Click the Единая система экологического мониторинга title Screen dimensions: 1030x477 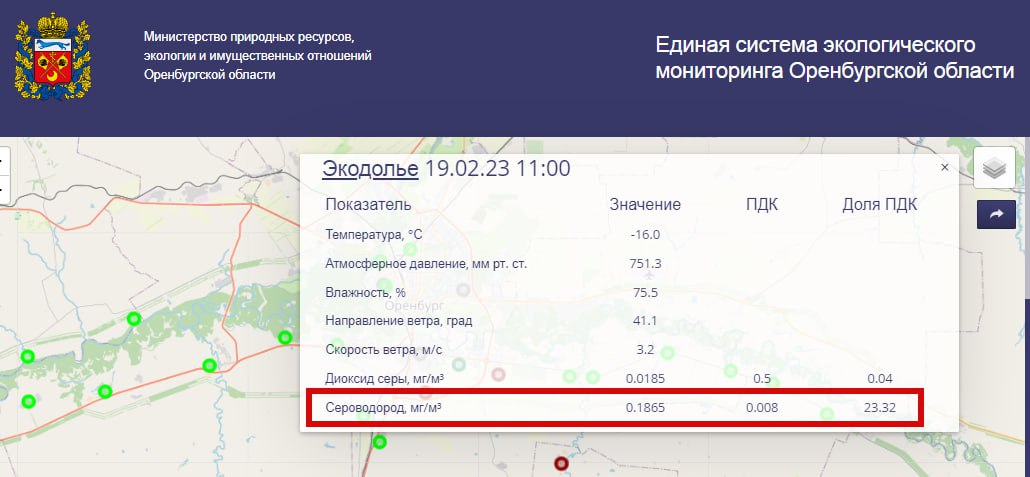(x=834, y=58)
